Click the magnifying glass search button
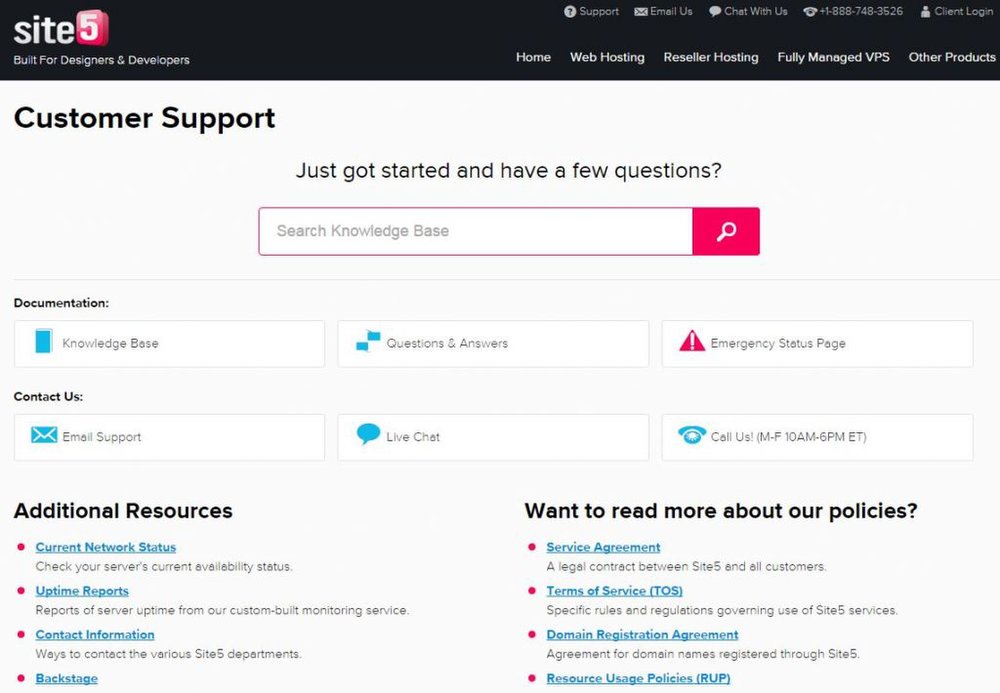1000x693 pixels. [x=726, y=231]
